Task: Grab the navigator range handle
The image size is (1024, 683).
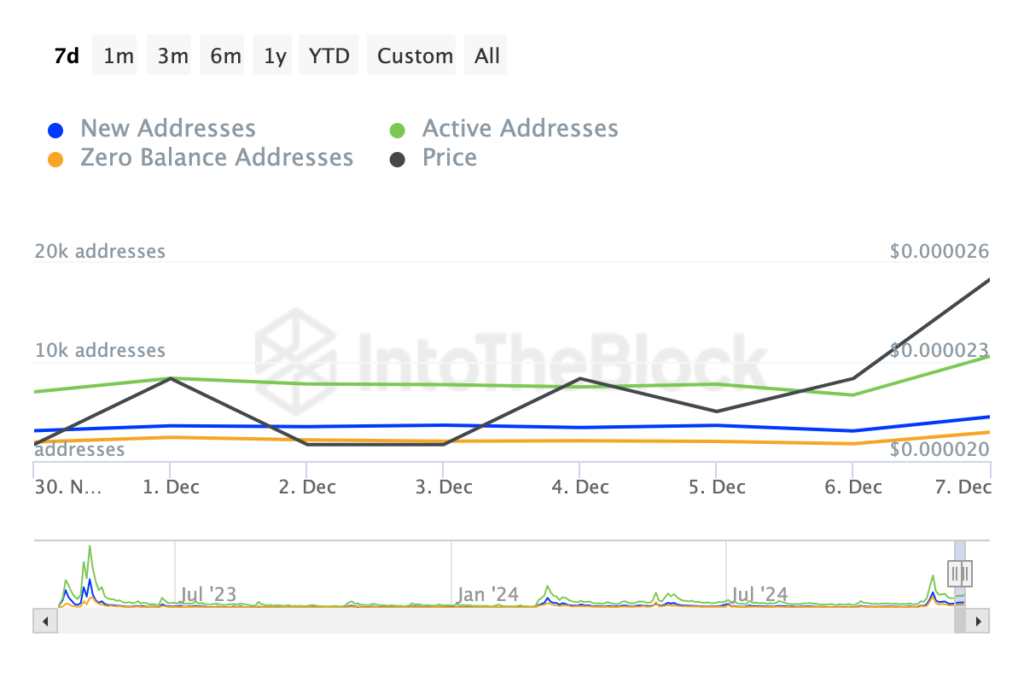Action: [x=960, y=573]
